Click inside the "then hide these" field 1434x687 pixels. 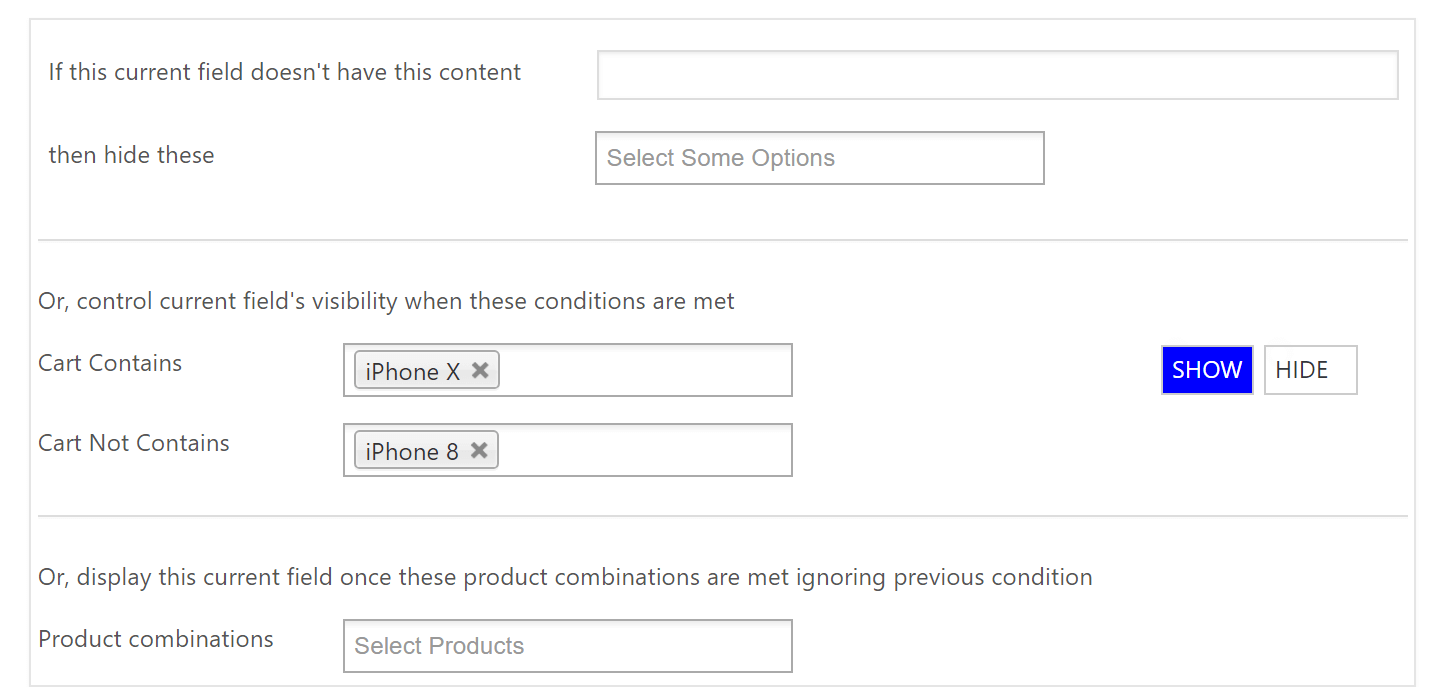coord(820,157)
